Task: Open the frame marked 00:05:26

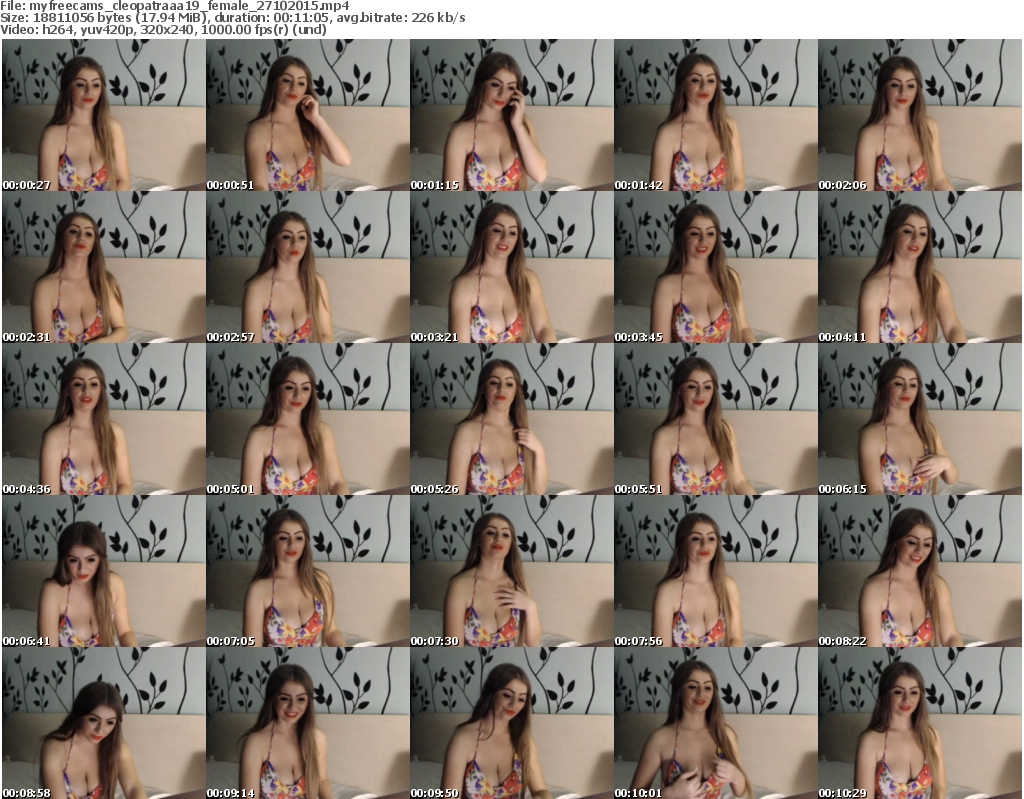Action: click(x=511, y=419)
